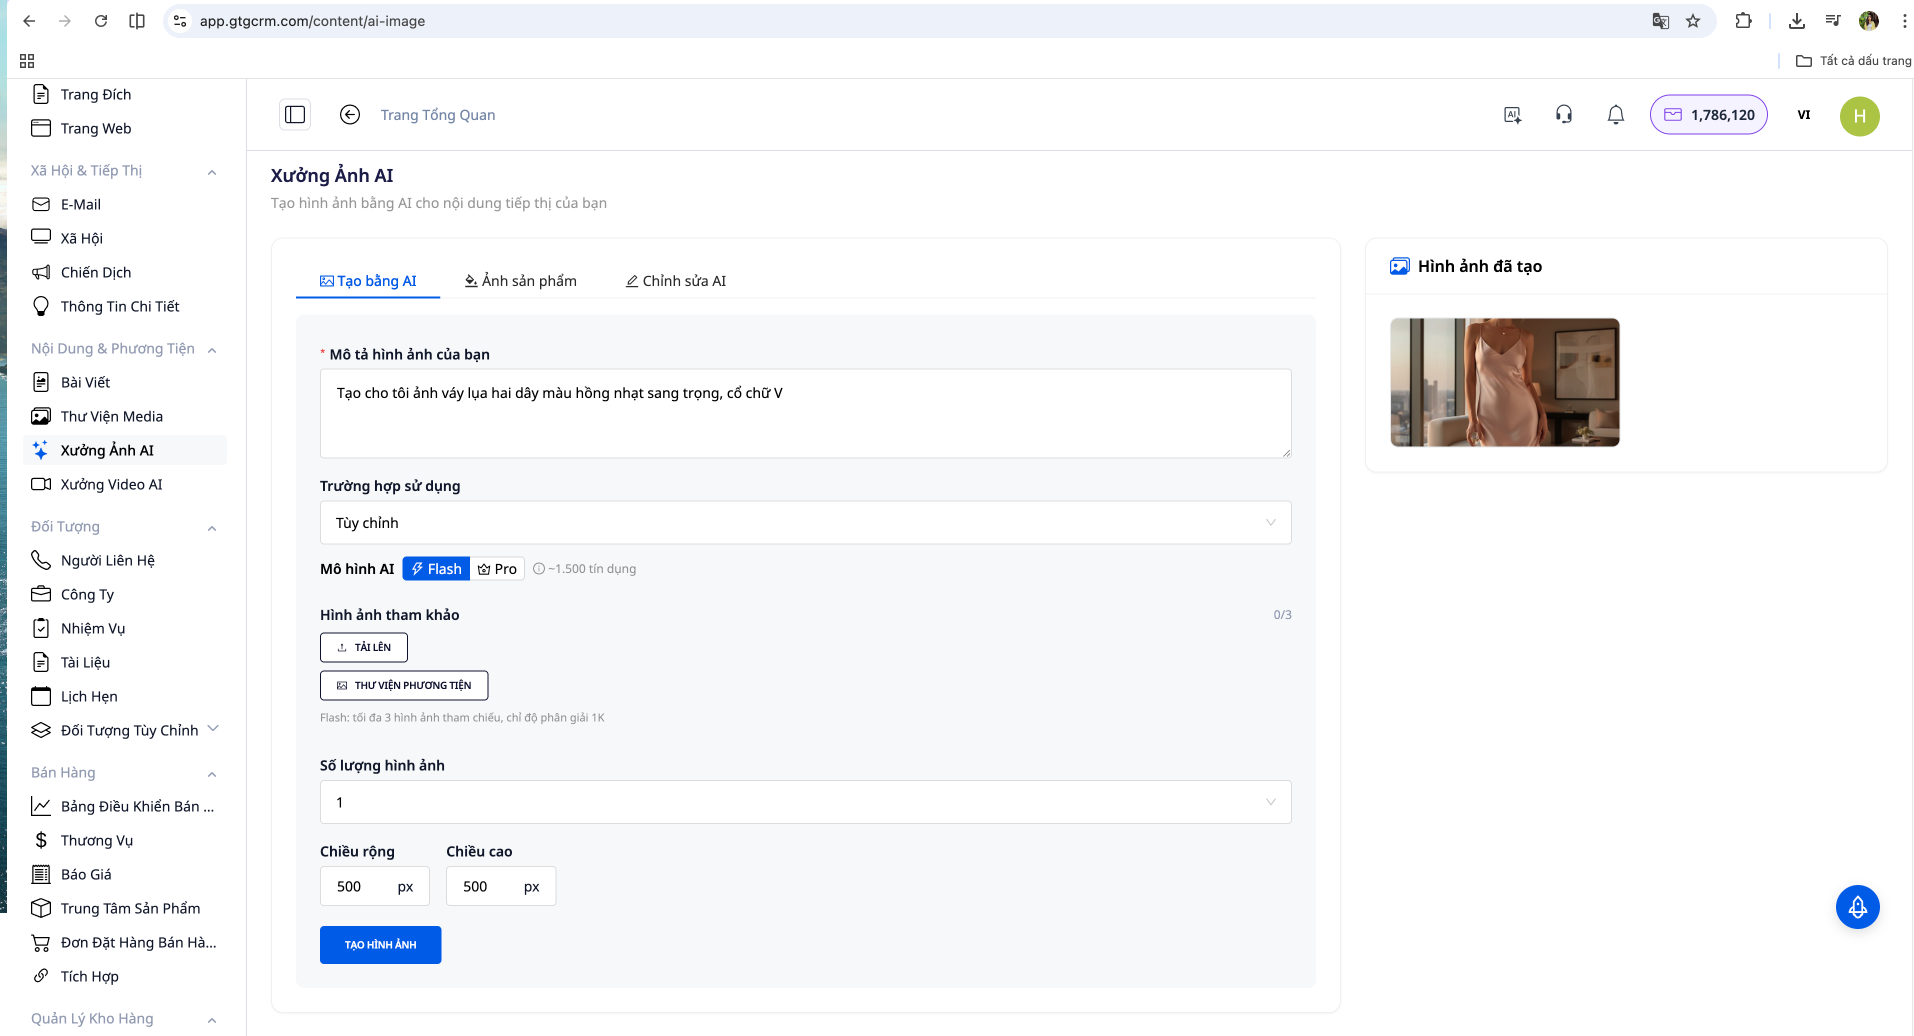1914x1036 pixels.
Task: Click the Chiều rộng width input field
Action: coord(362,886)
